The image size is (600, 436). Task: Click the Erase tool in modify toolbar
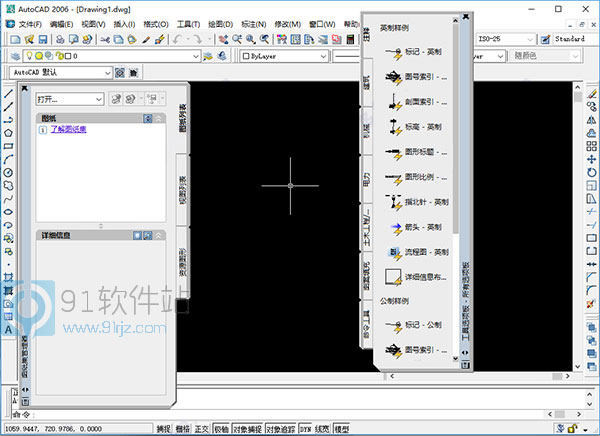point(591,94)
